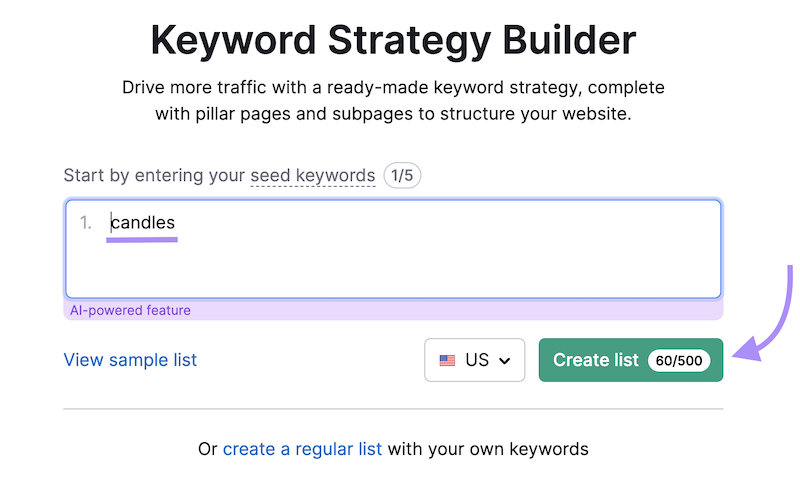800x487 pixels.
Task: Click the purple underline beneath candles
Action: (142, 240)
